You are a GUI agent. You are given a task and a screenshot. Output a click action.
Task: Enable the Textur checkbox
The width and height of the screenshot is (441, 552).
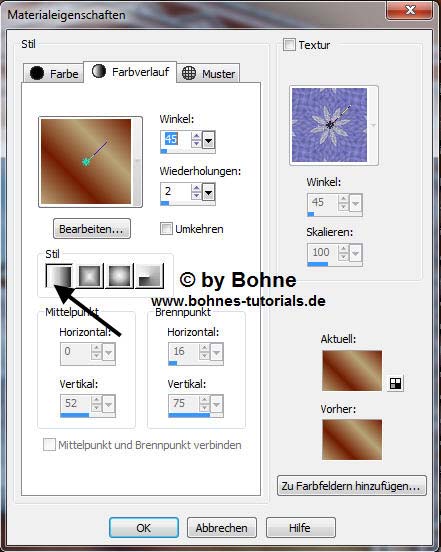[x=289, y=45]
